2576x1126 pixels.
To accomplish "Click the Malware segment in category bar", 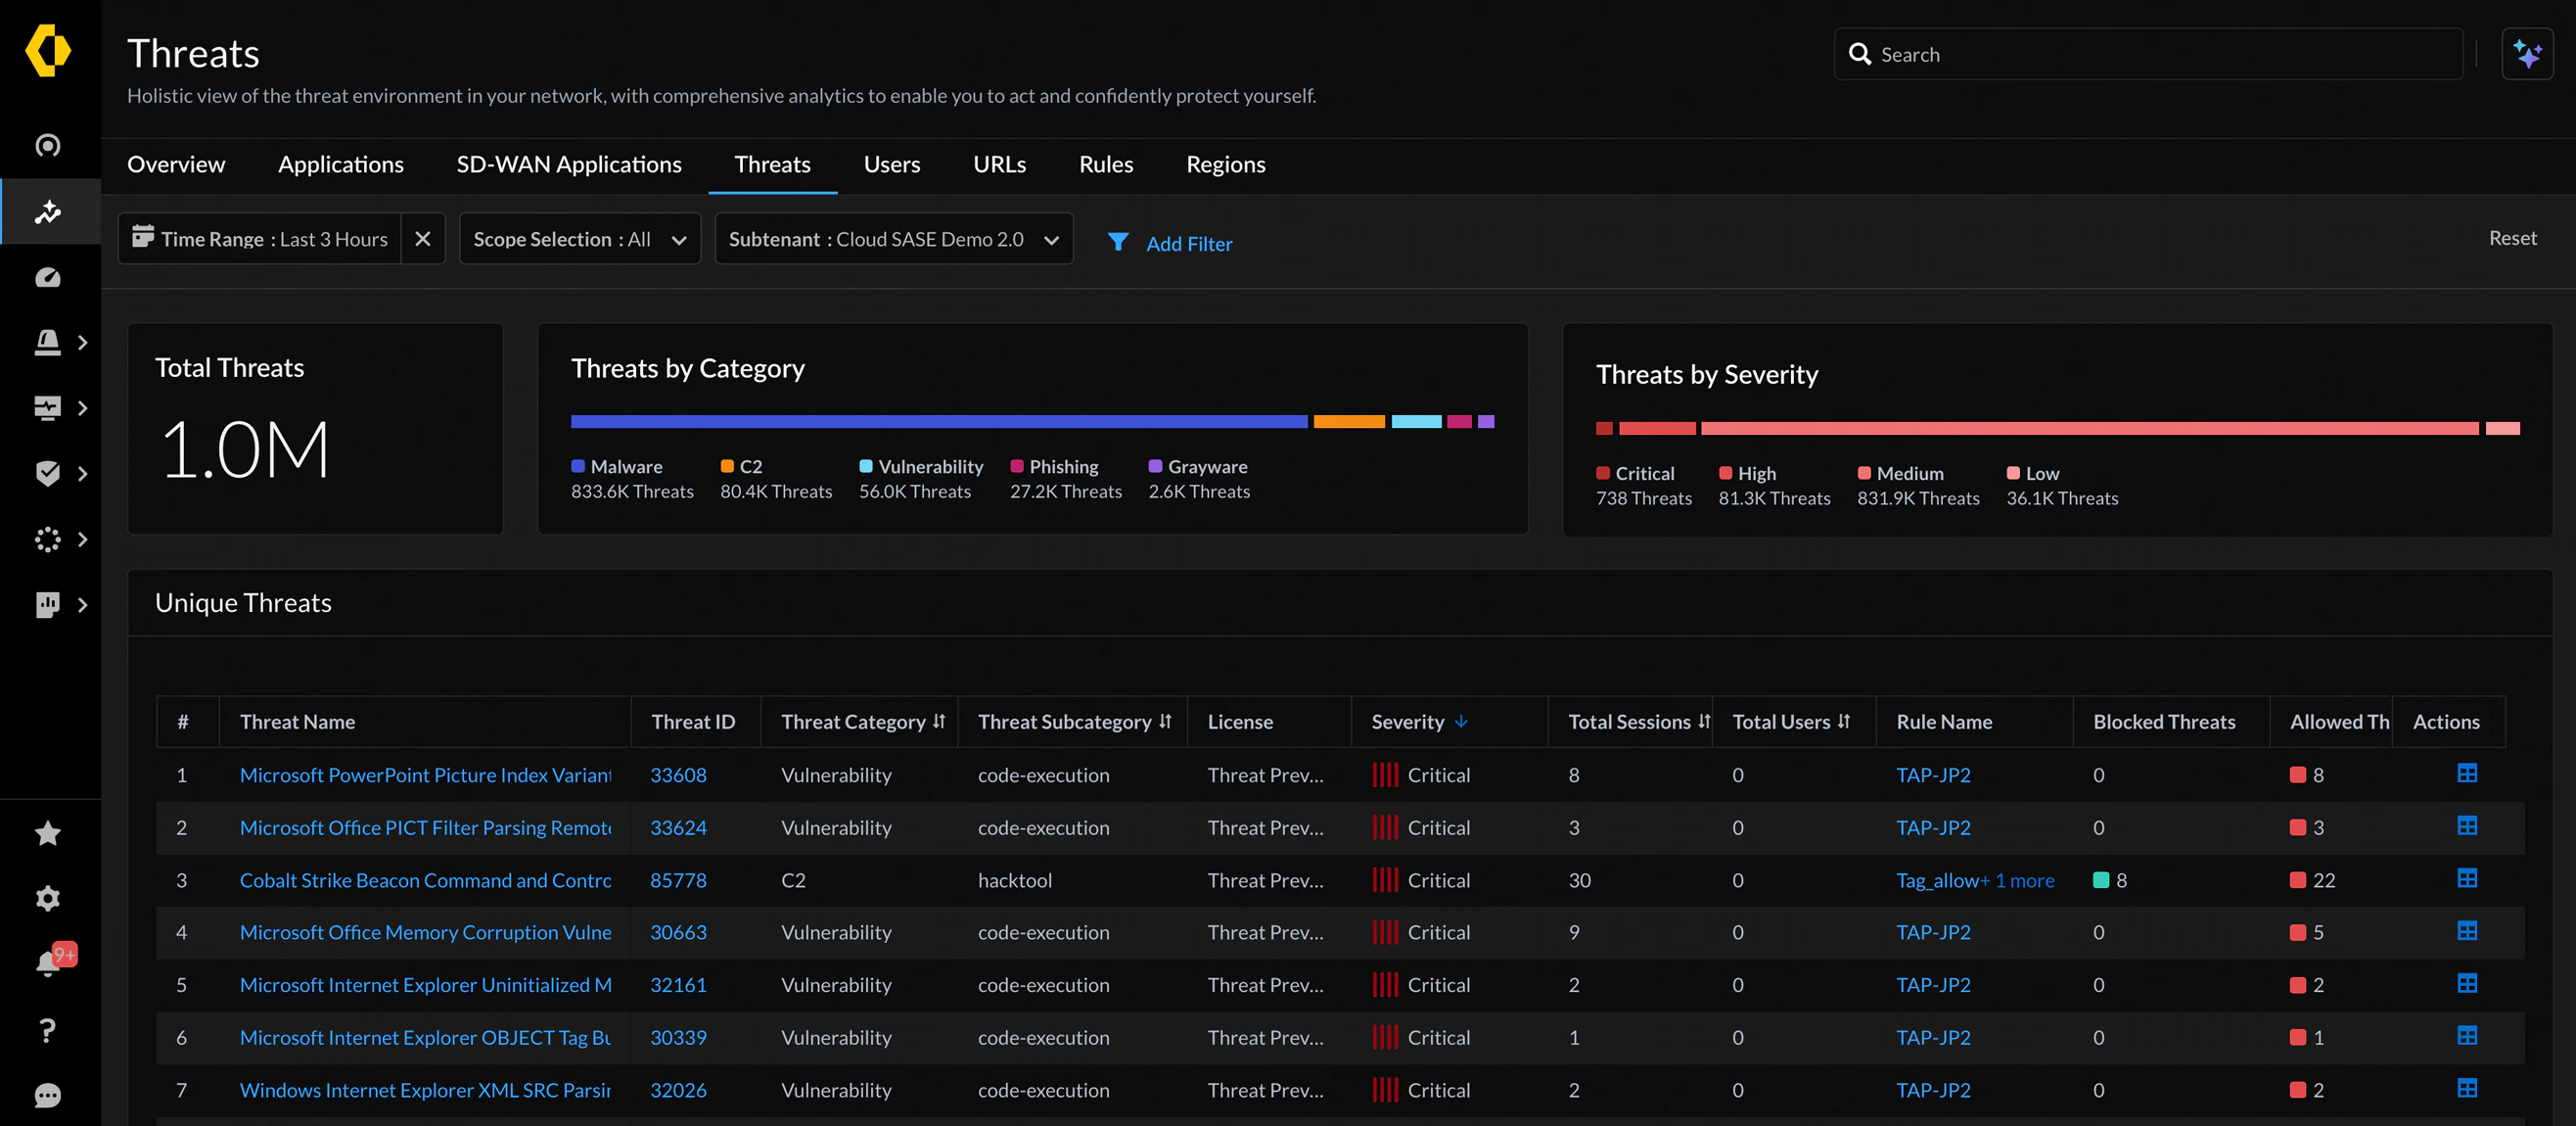I will tap(938, 422).
